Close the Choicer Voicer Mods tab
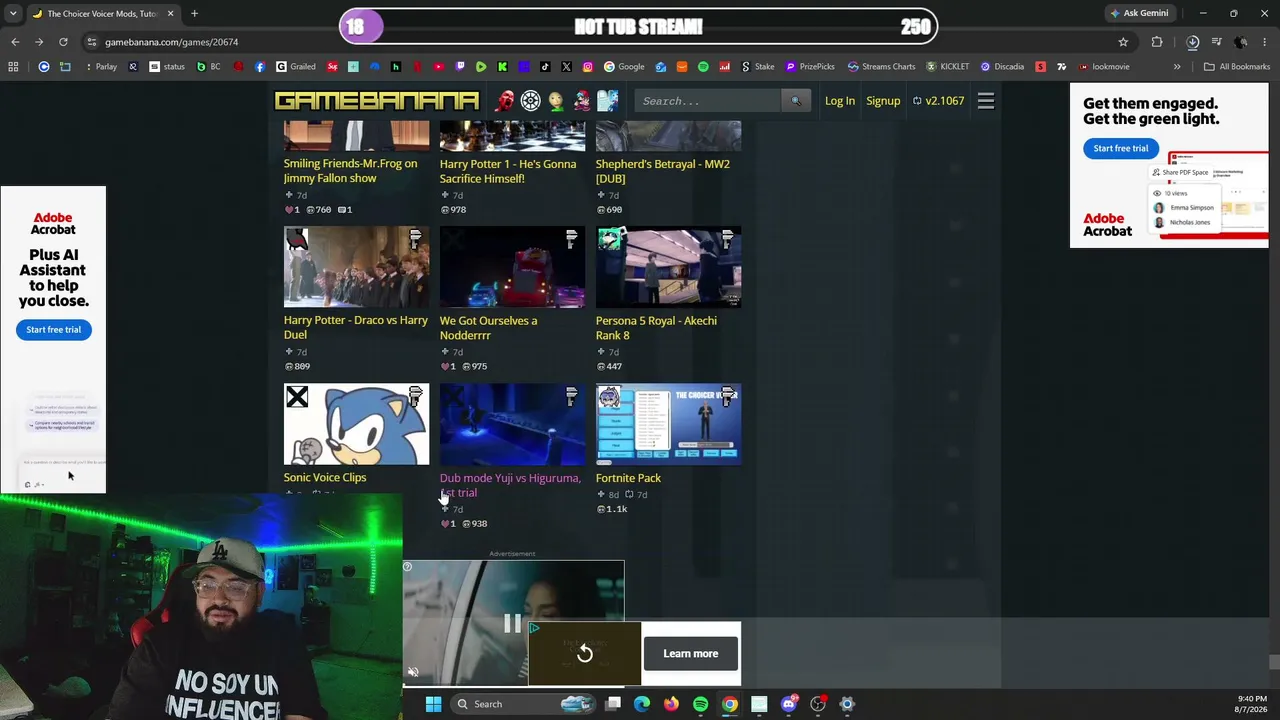Viewport: 1280px width, 720px height. (170, 14)
